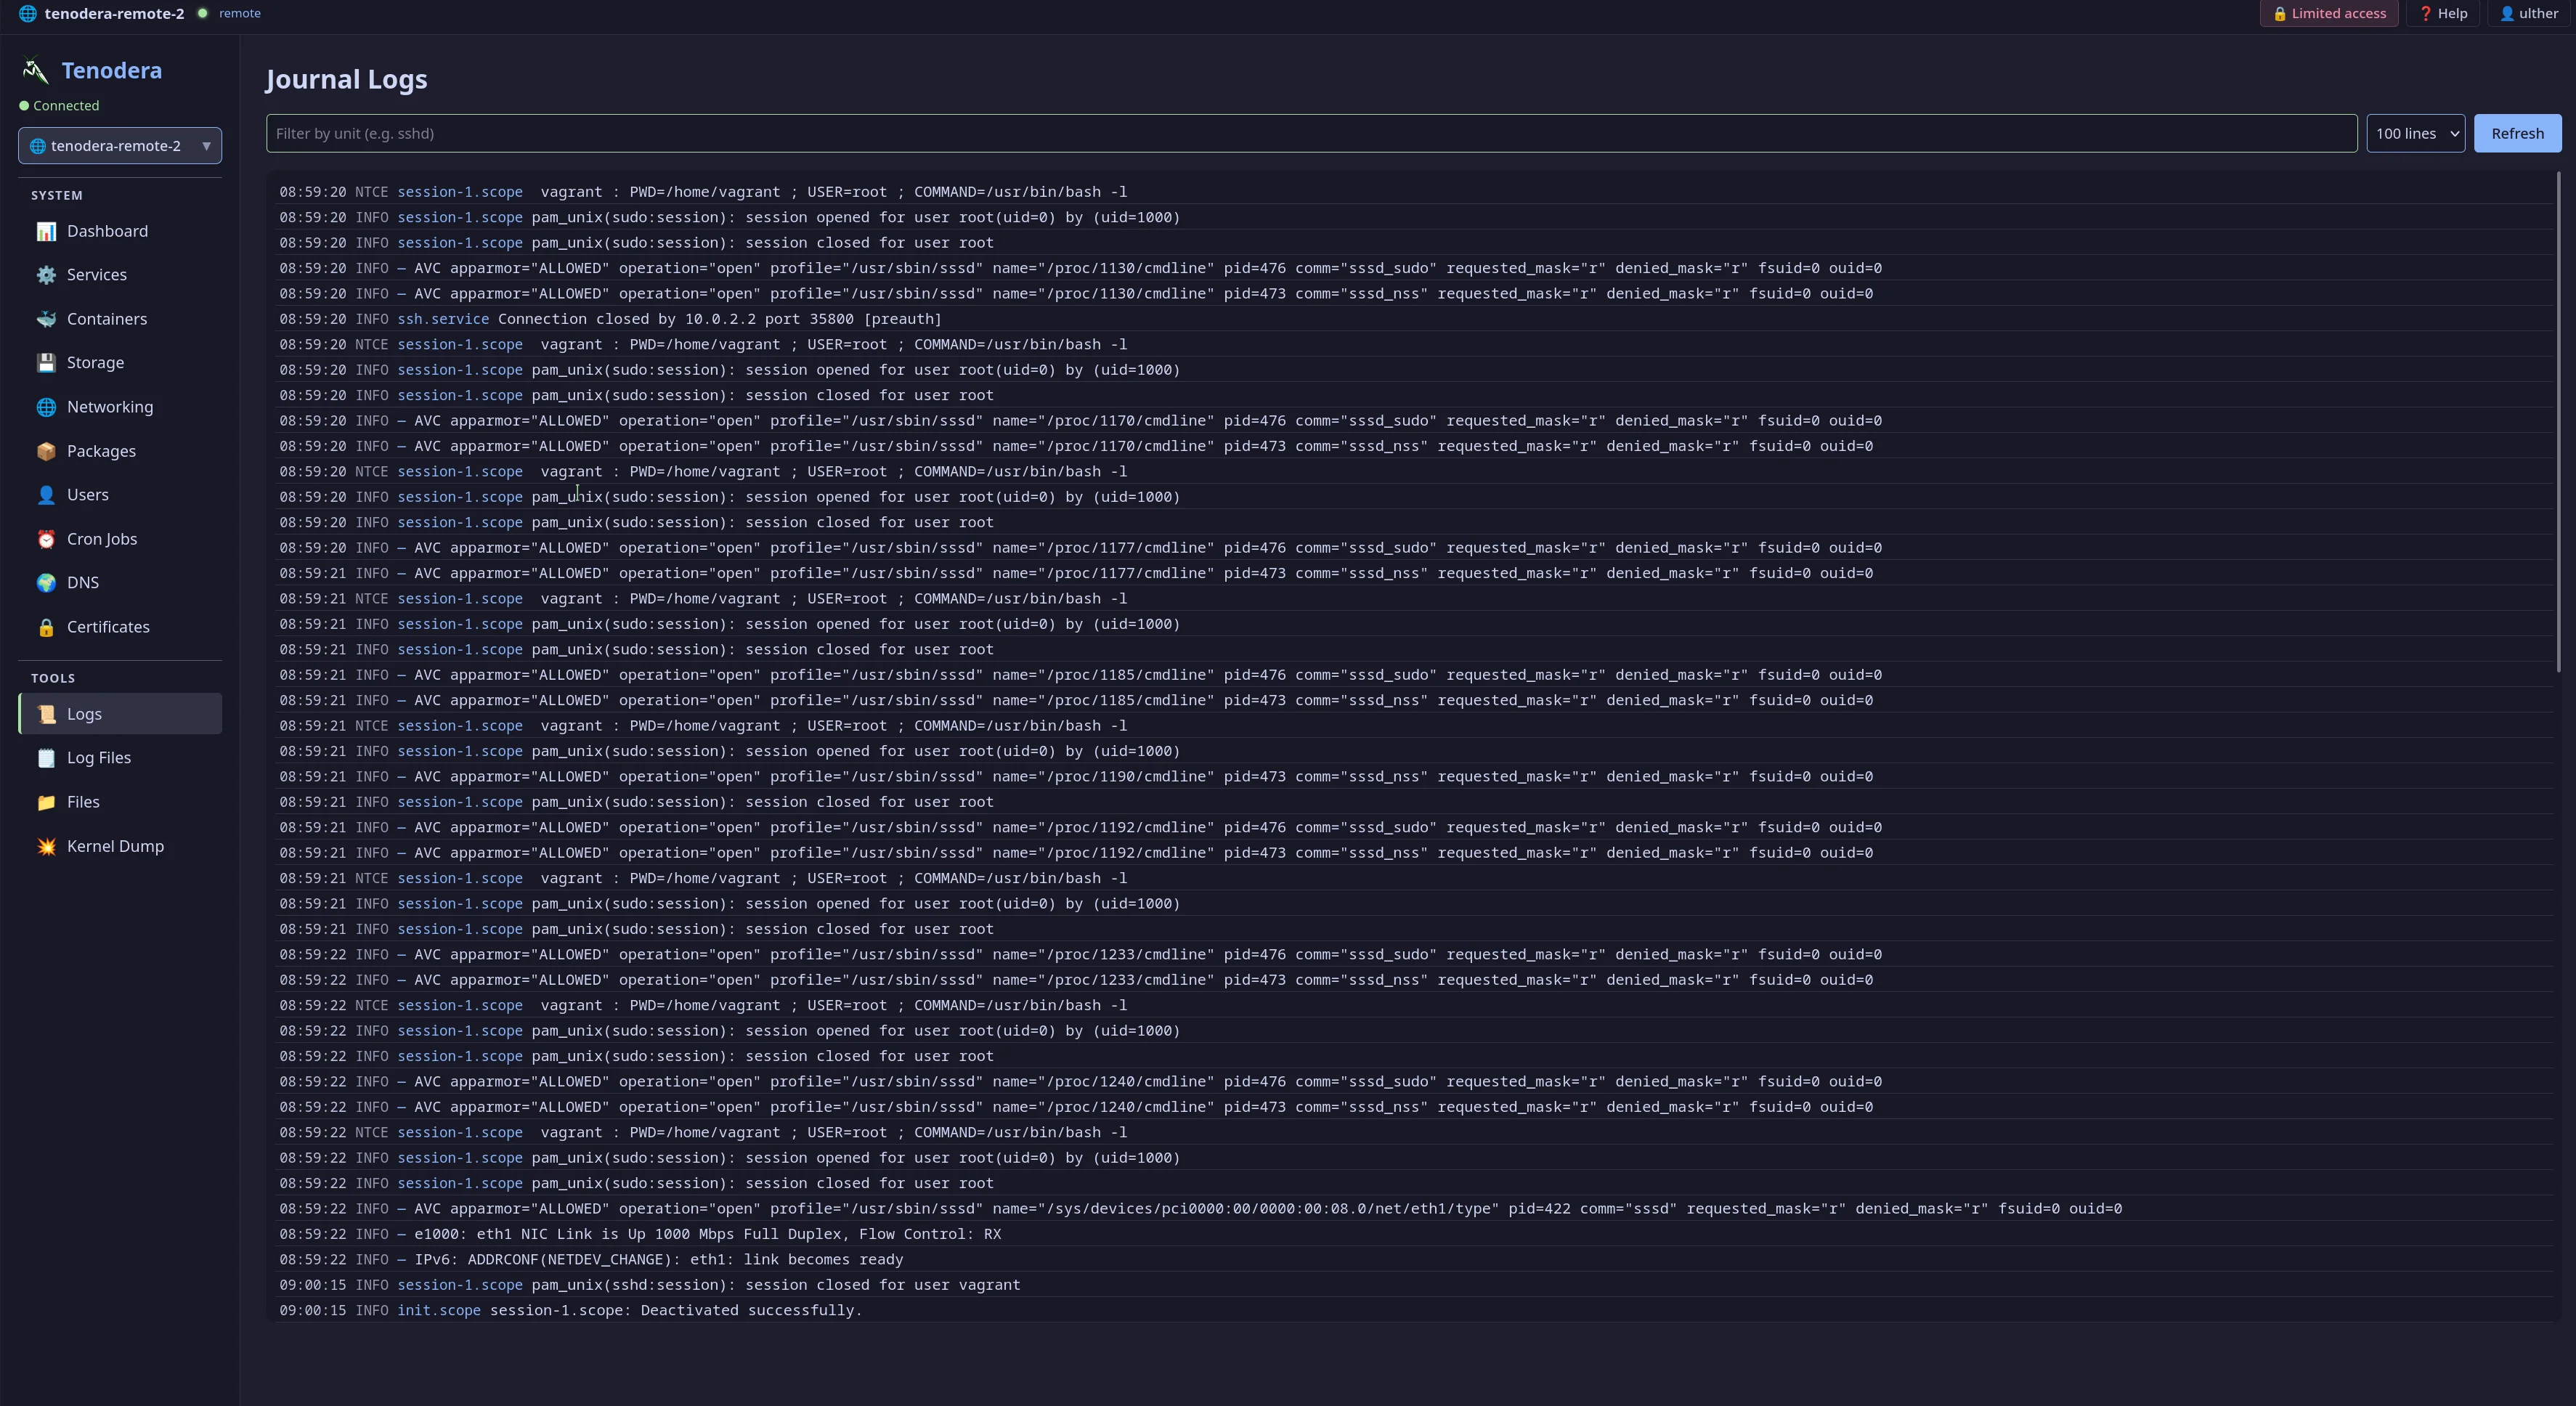Navigate to Containers
This screenshot has width=2576, height=1406.
coord(120,319)
